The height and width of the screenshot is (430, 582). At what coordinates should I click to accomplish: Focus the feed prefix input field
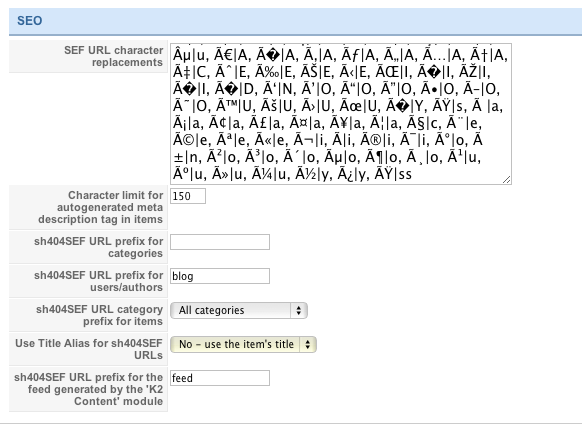pos(220,378)
